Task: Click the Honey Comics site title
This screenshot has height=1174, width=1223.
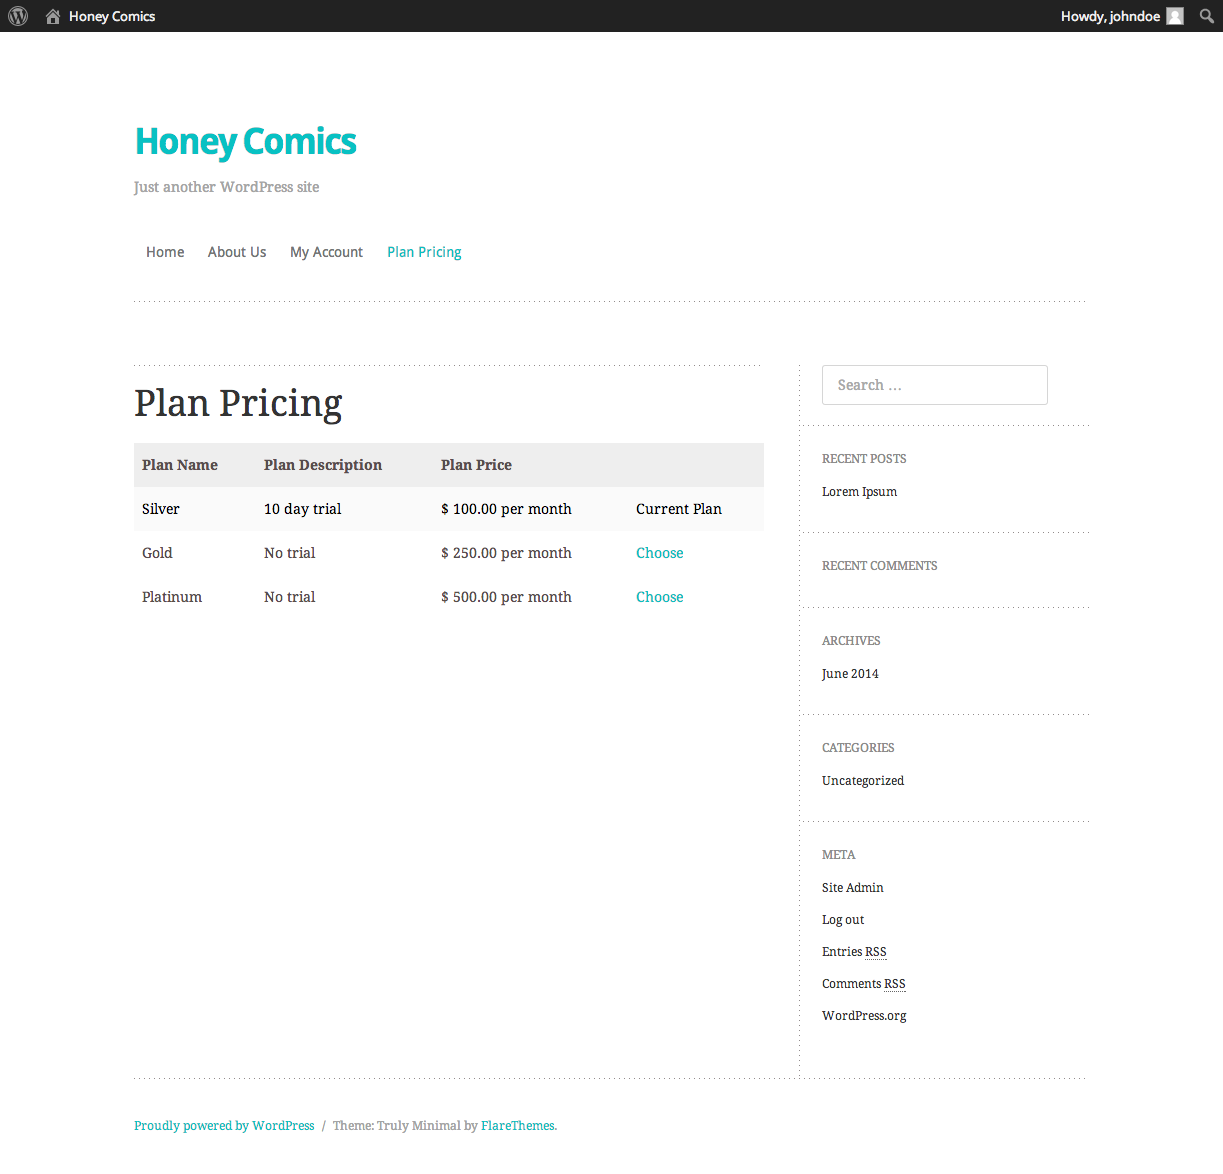Action: 246,142
